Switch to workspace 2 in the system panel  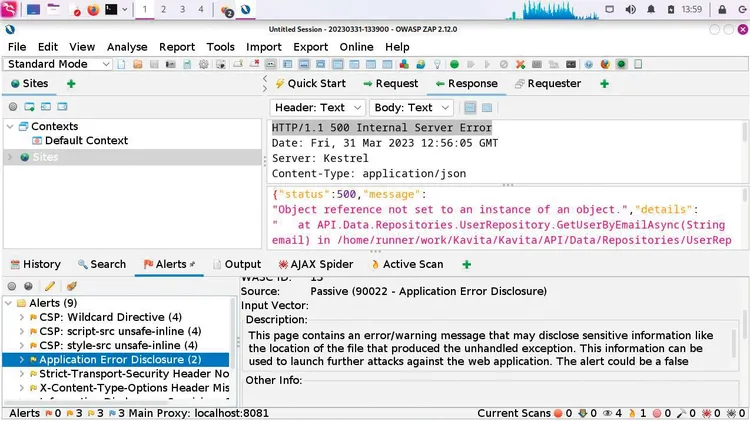(x=164, y=10)
